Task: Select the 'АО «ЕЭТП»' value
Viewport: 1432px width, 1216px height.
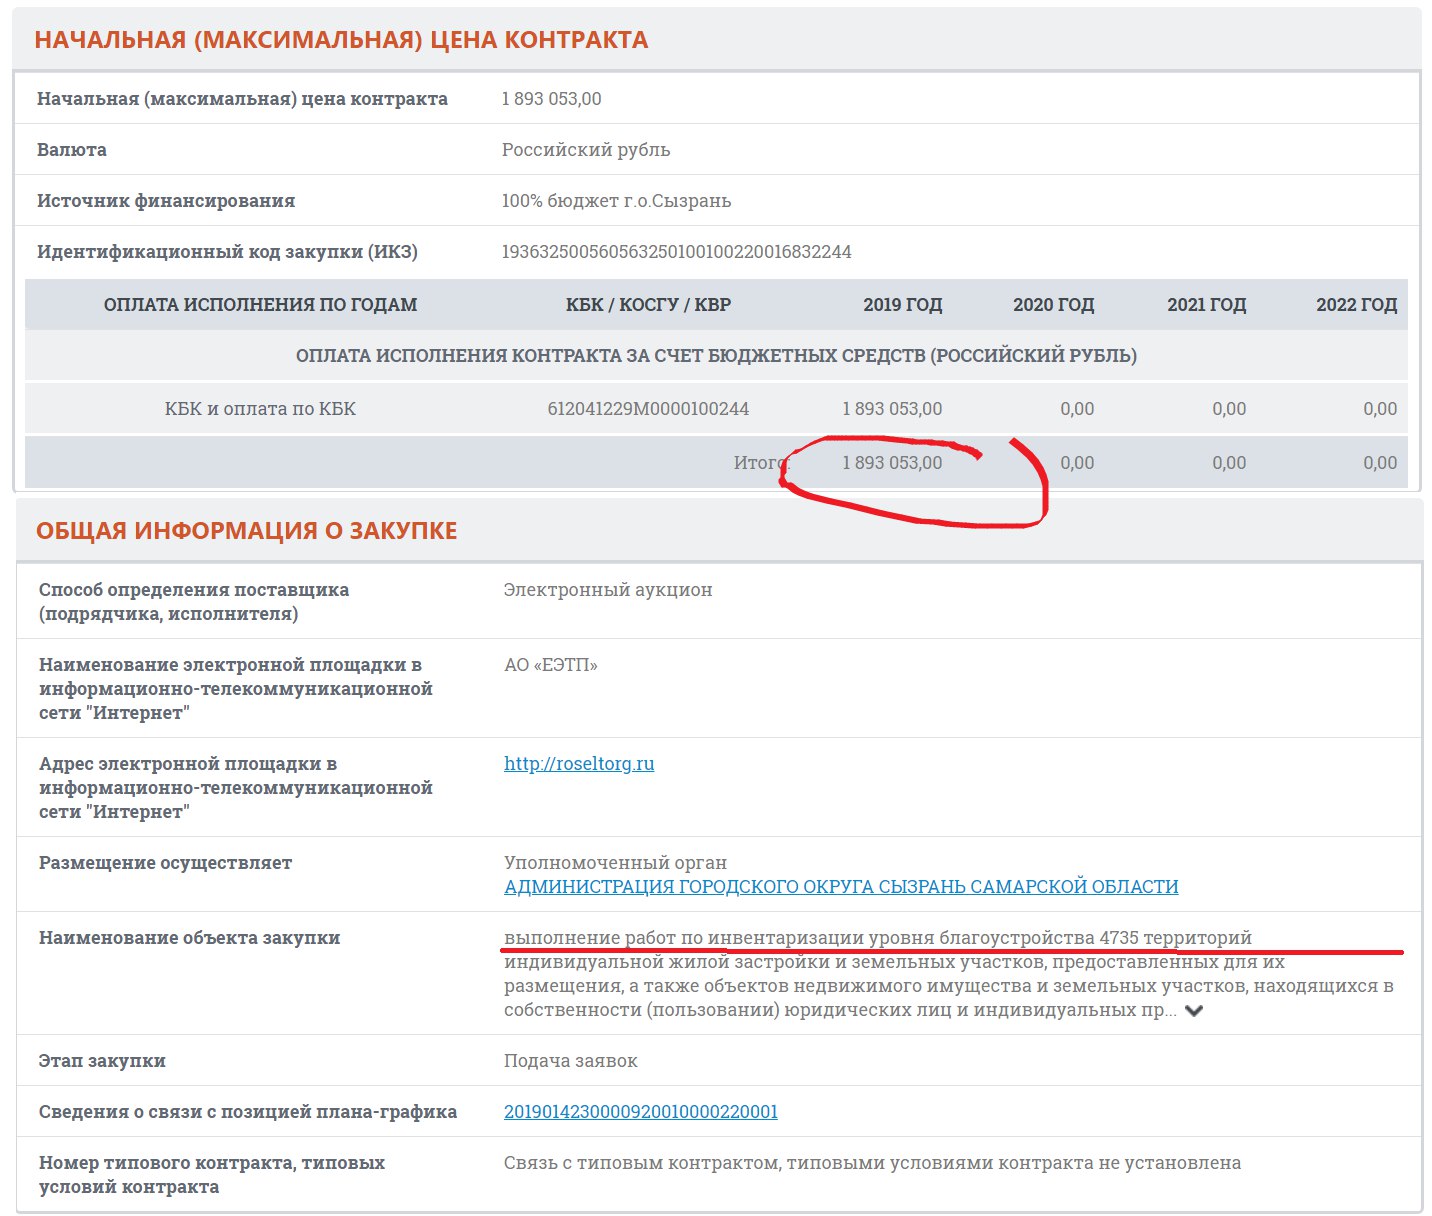Action: (x=551, y=665)
